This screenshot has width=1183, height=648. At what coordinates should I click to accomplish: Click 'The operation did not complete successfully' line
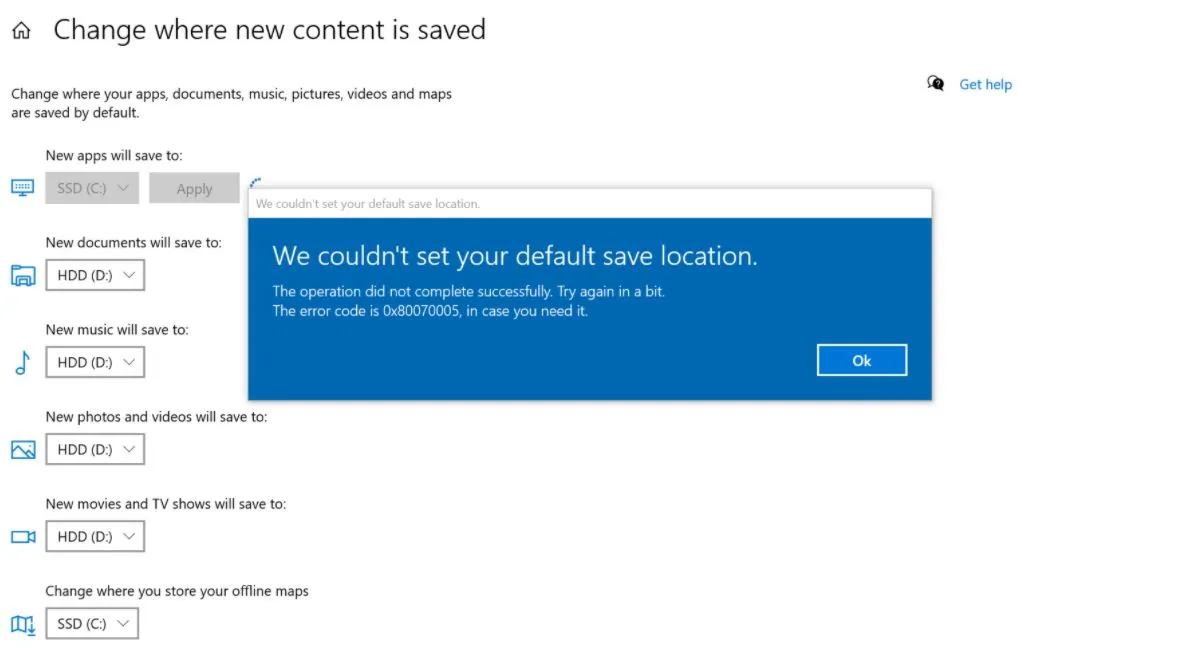coord(469,291)
